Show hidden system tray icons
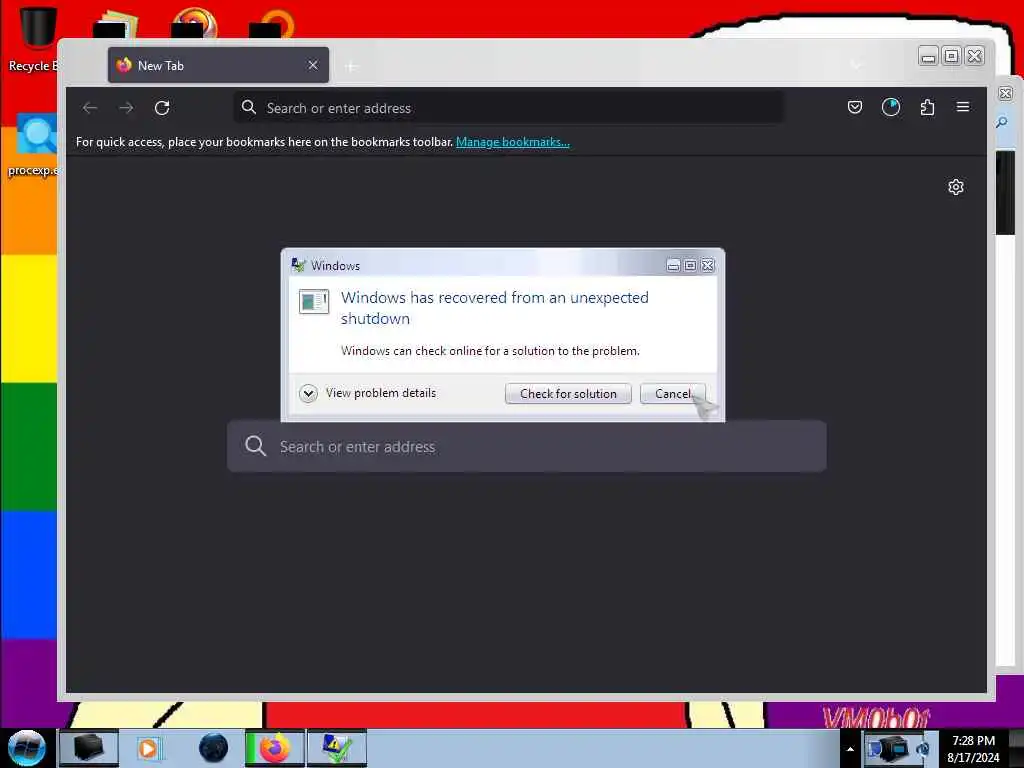The image size is (1024, 768). [850, 749]
